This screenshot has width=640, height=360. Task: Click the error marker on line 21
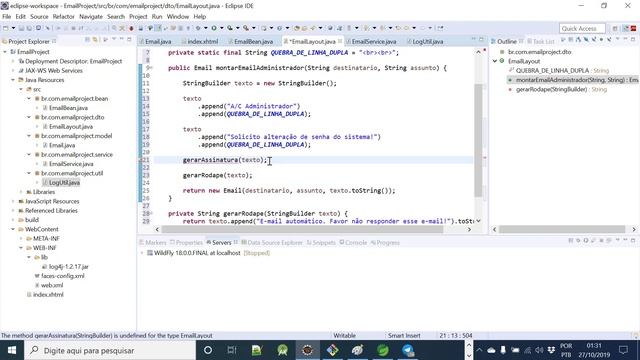point(141,160)
